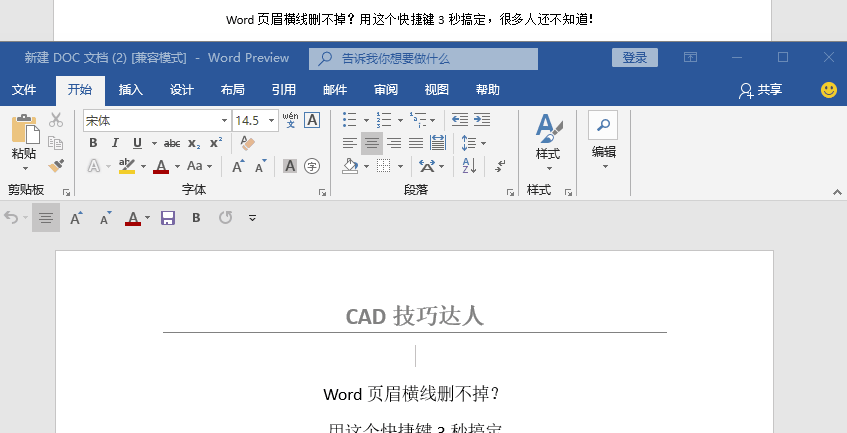Image resolution: width=847 pixels, height=433 pixels.
Task: Click the Asian layout character scaling icon
Action: 427,166
